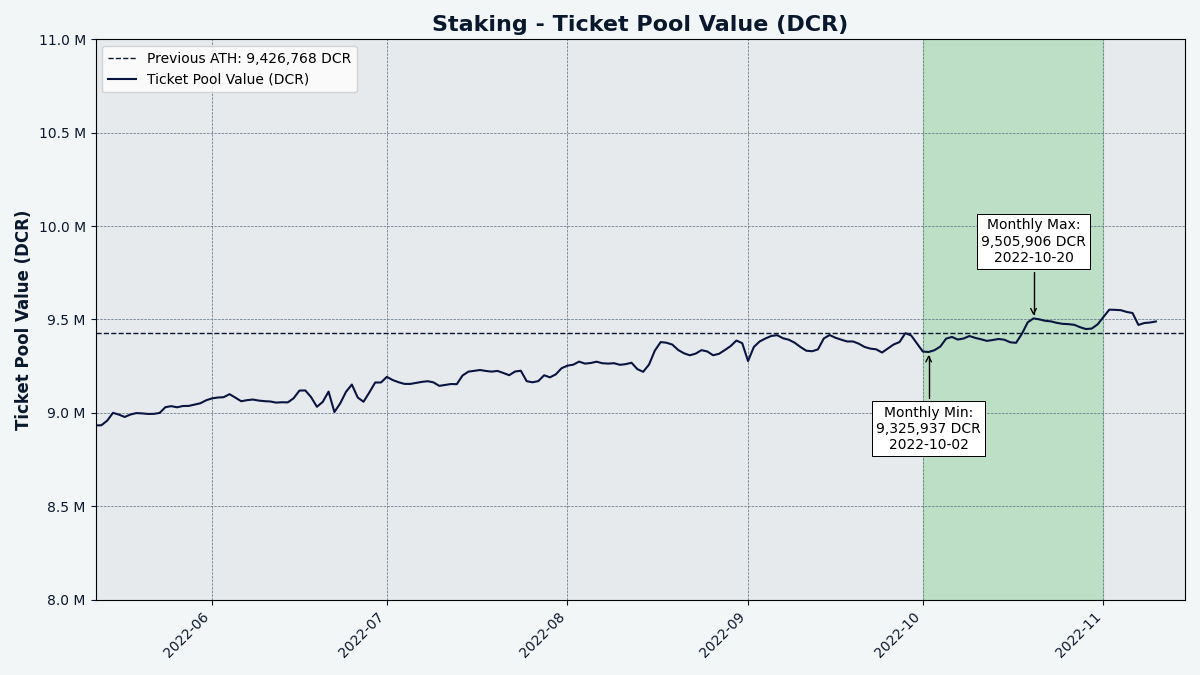Click the 2022-09 x-axis tick label
Viewport: 1200px width, 675px height.
pos(723,634)
